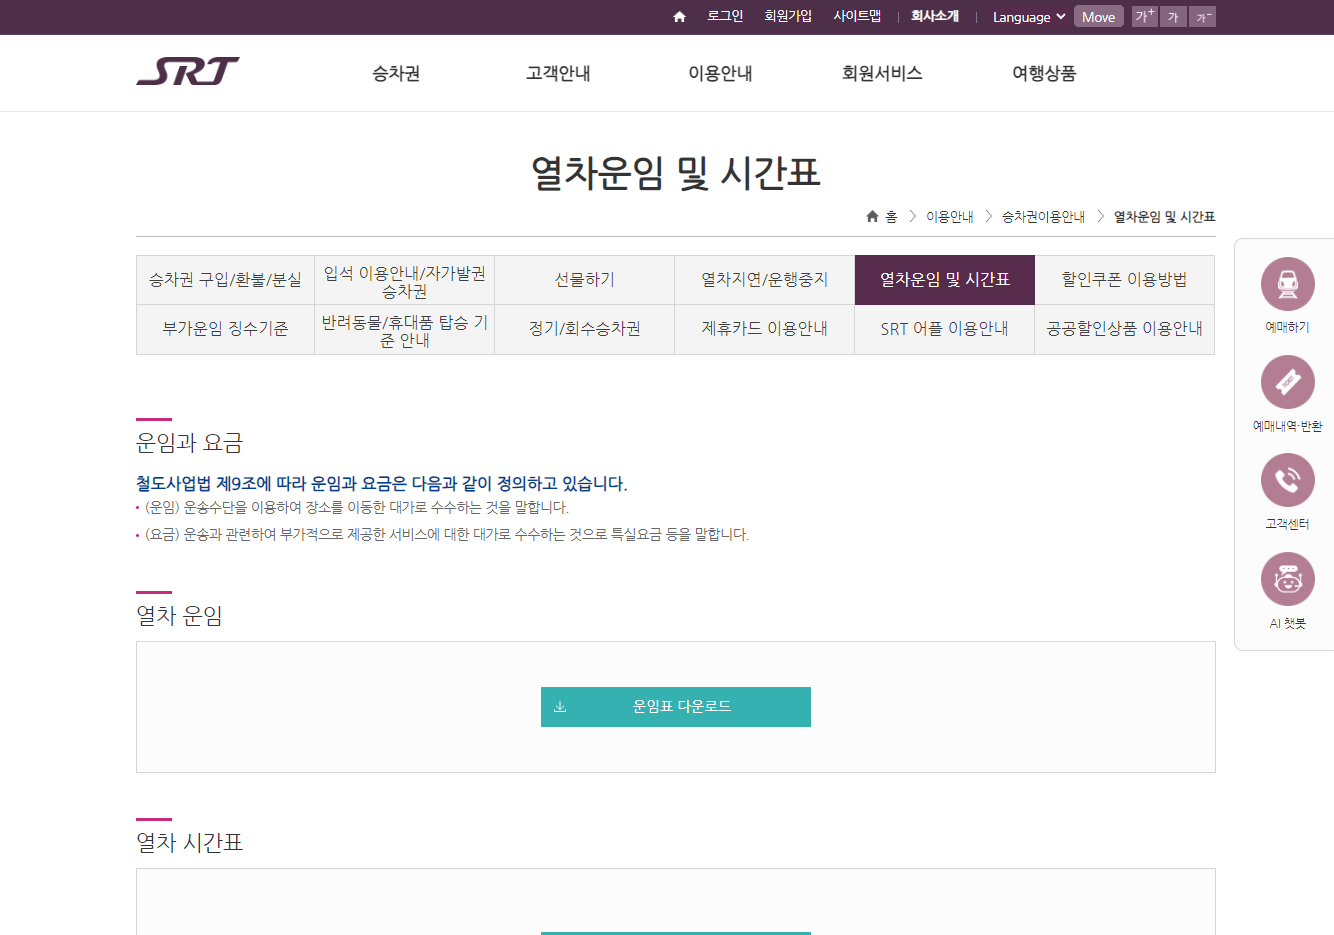Viewport: 1334px width, 935px height.
Task: Open 회사소개 link
Action: point(935,16)
